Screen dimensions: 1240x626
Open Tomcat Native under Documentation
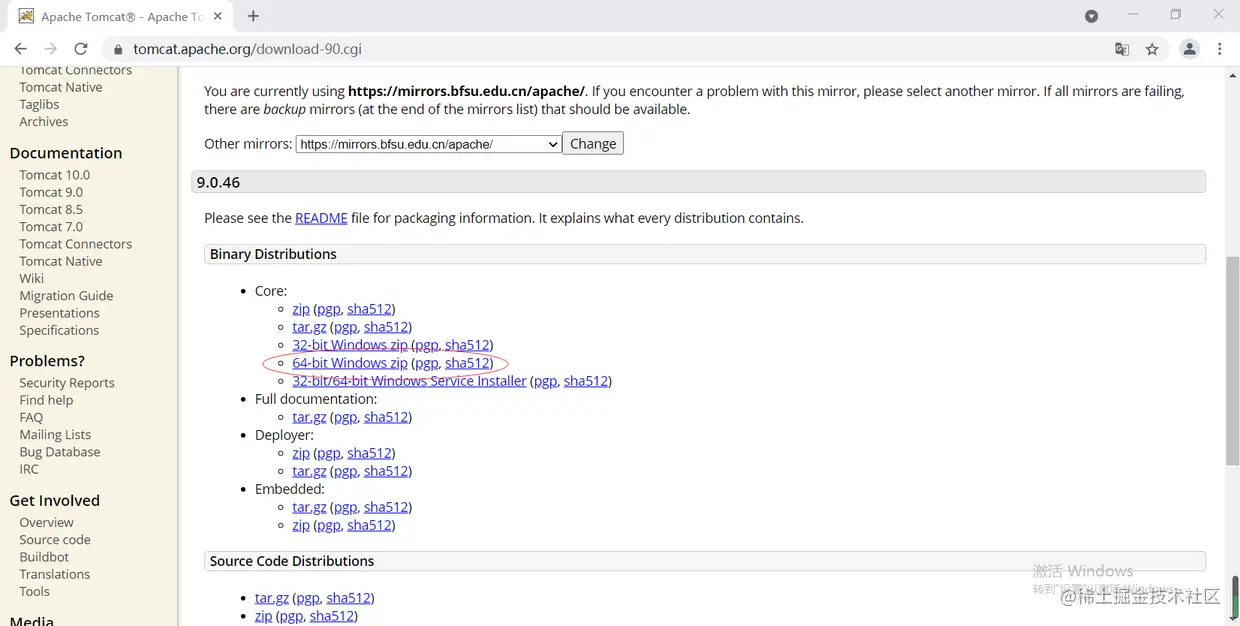coord(61,261)
